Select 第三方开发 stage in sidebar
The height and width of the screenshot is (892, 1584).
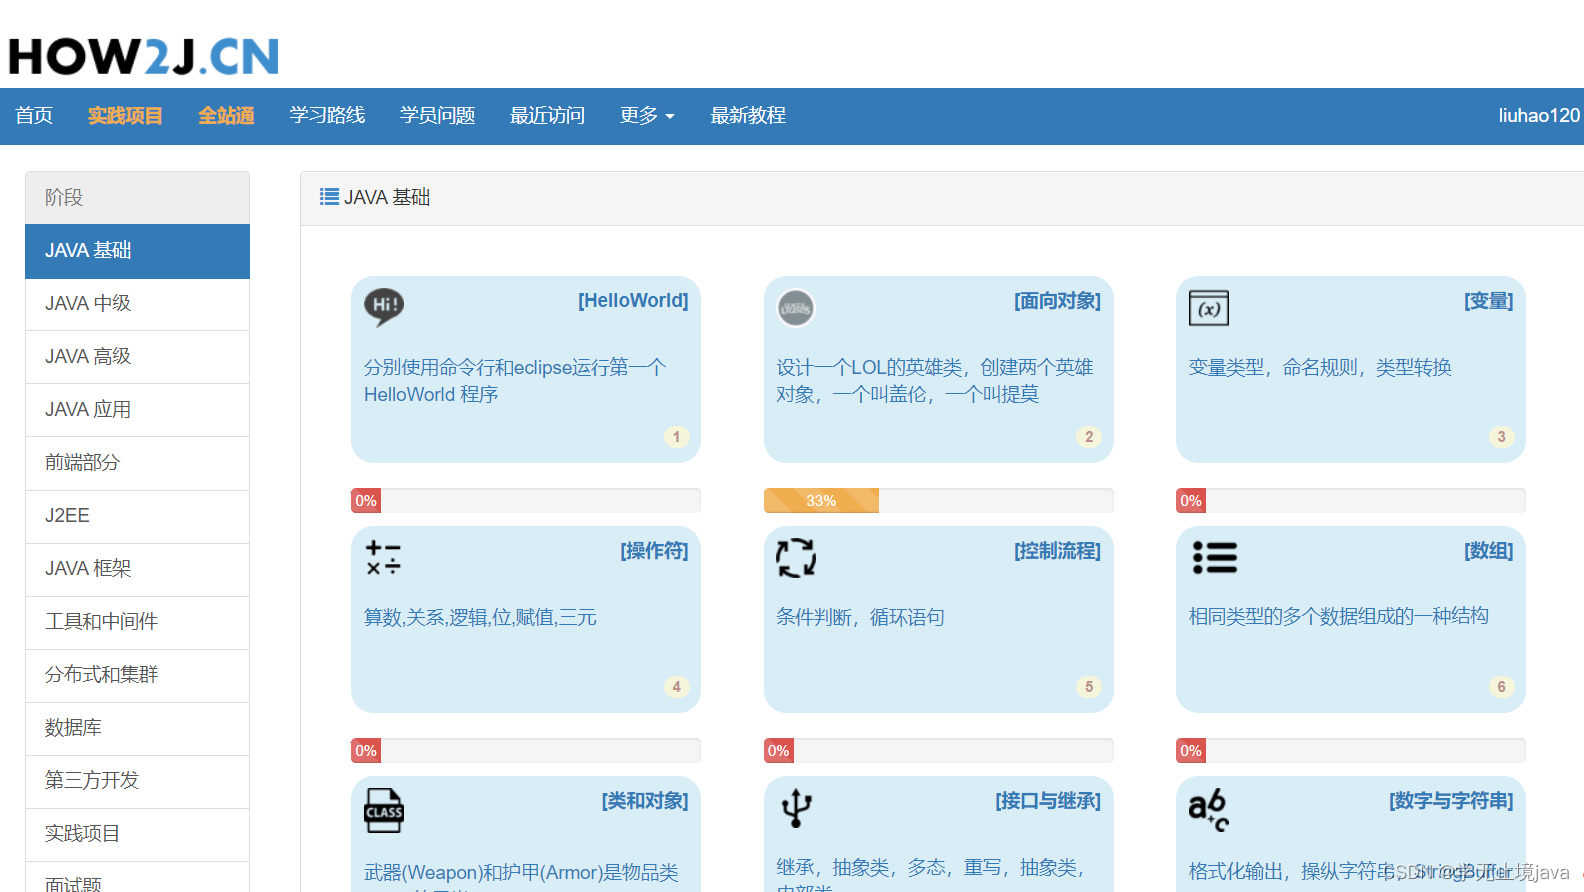point(137,781)
